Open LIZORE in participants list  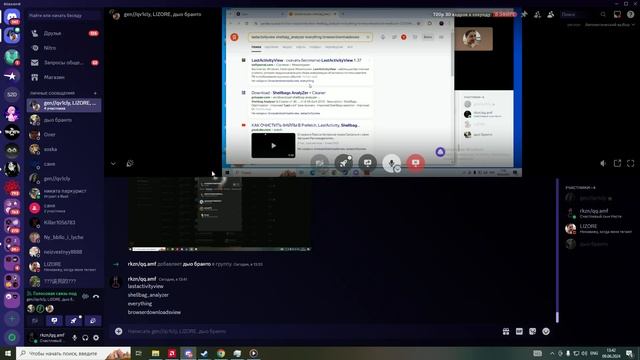tap(599, 228)
